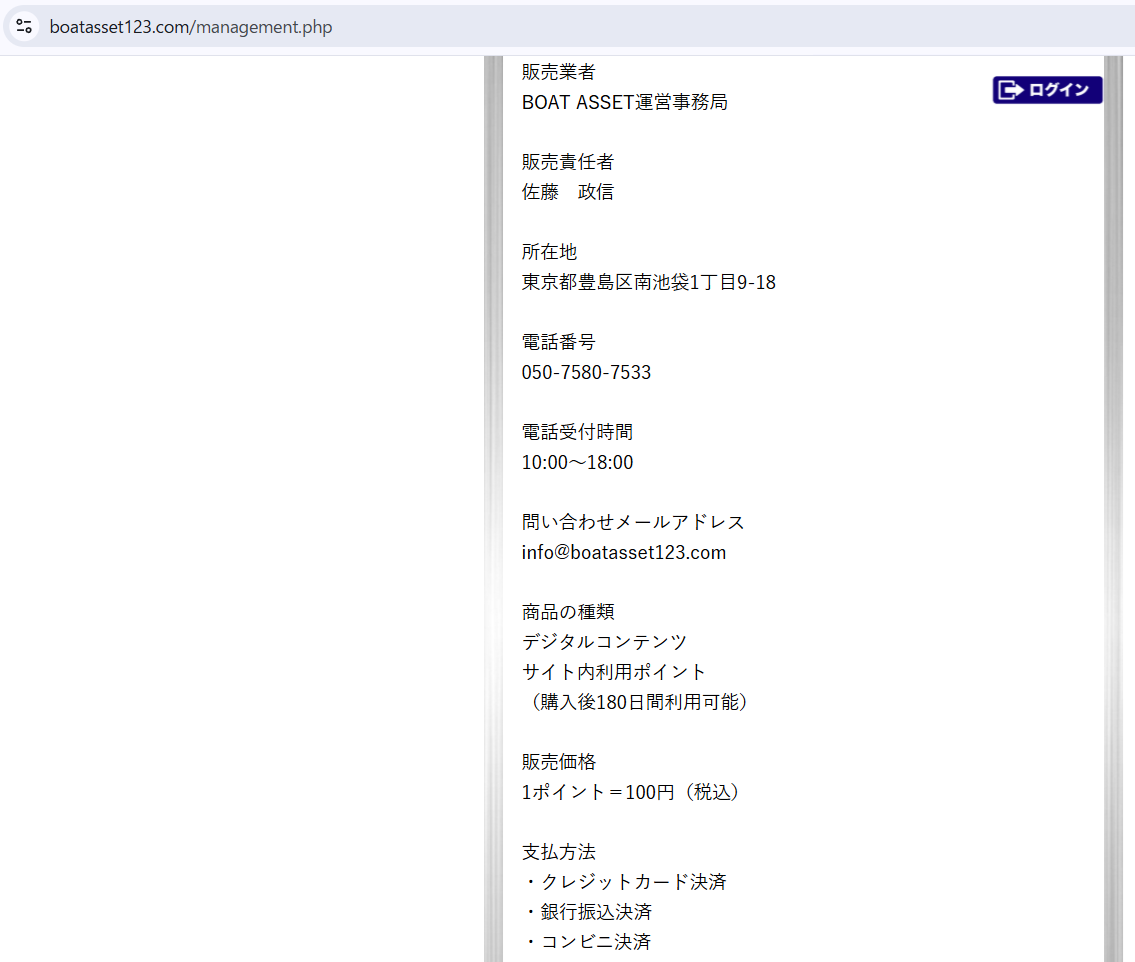The image size is (1135, 962).
Task: Click the 販売業者 heading
Action: point(558,72)
